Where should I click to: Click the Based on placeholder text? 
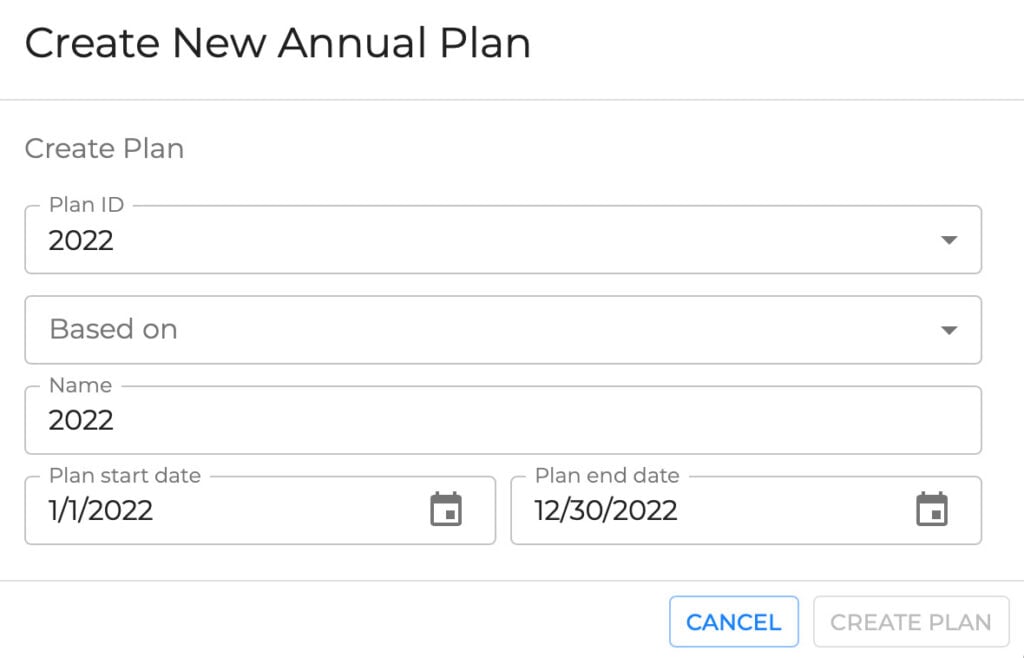point(113,330)
